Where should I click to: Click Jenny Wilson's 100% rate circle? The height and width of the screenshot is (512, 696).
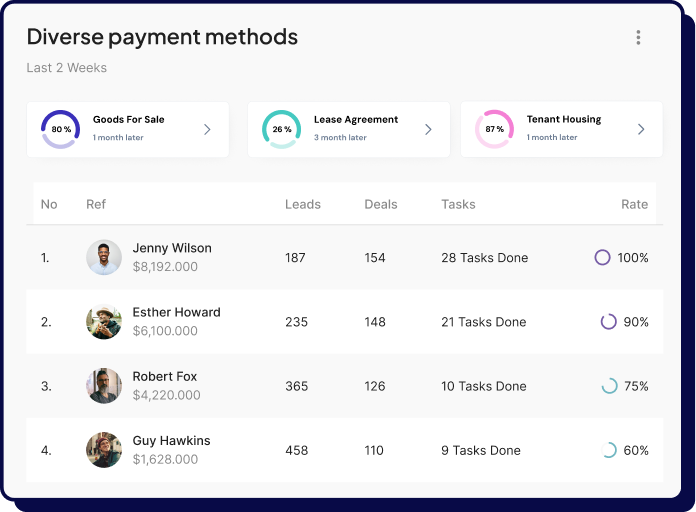(602, 258)
